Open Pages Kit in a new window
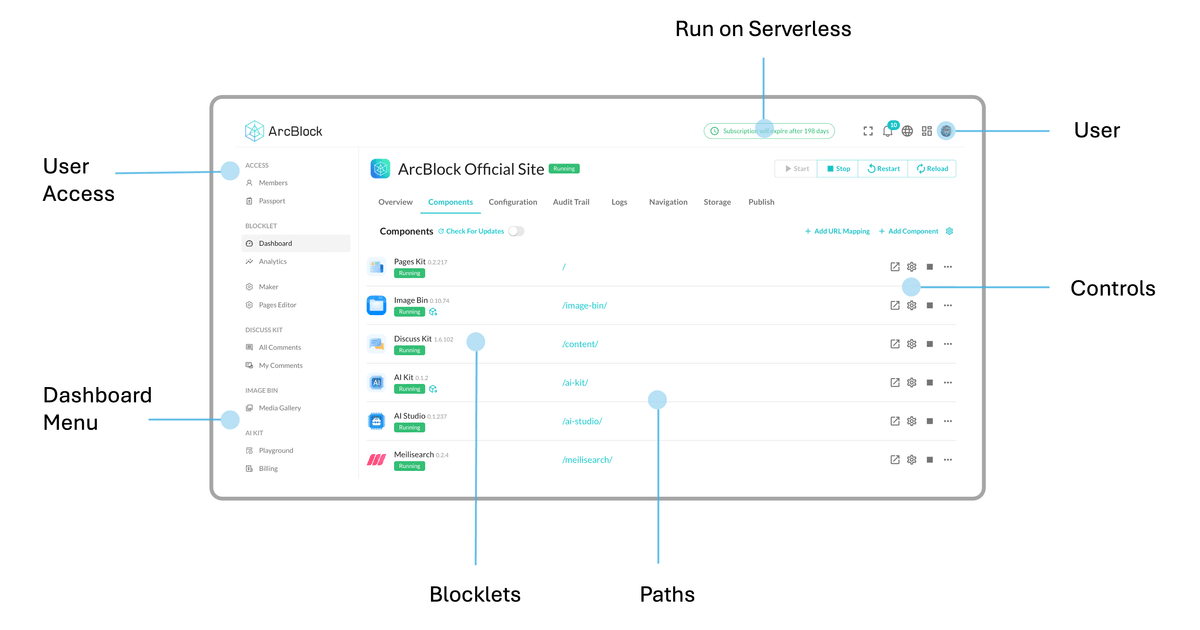This screenshot has width=1200, height=630. (x=895, y=267)
